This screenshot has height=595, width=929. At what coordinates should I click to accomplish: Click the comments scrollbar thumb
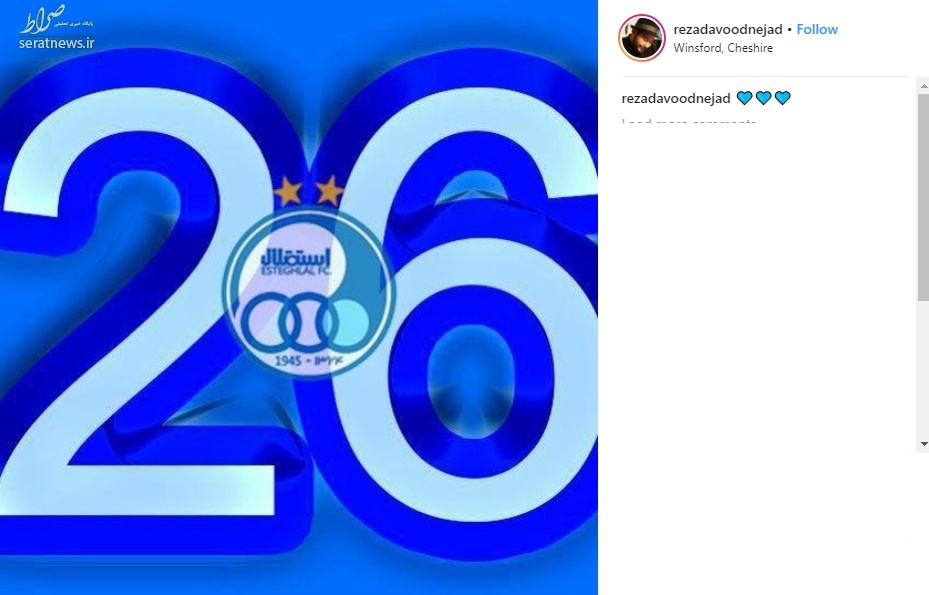click(924, 197)
